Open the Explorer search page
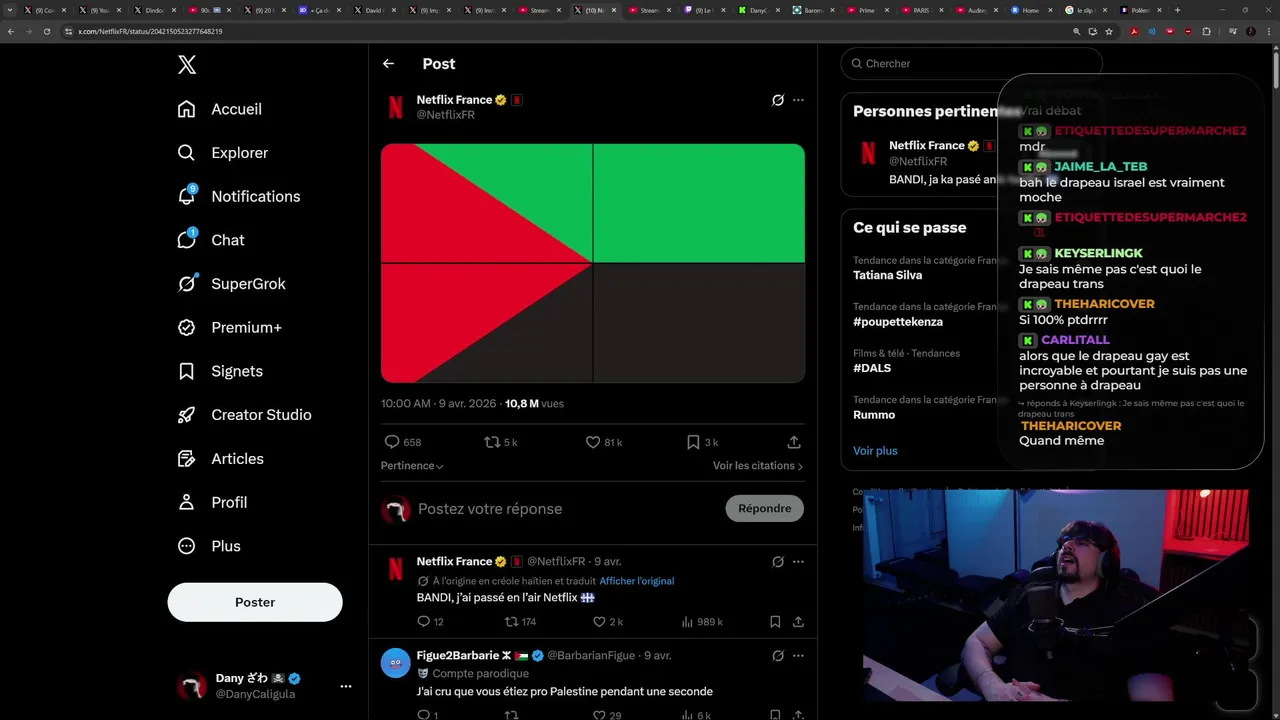This screenshot has height=720, width=1280. point(223,153)
